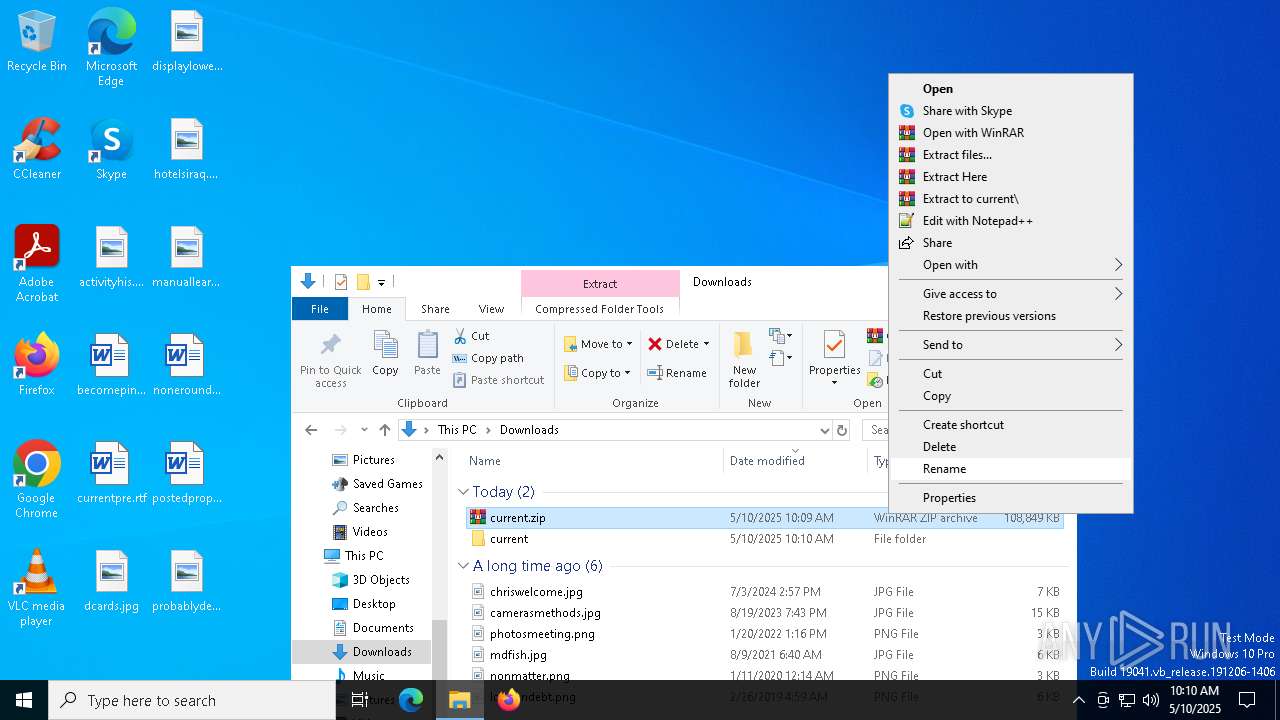Open VLC media player desktop shortcut
Image resolution: width=1280 pixels, height=720 pixels.
[x=37, y=588]
